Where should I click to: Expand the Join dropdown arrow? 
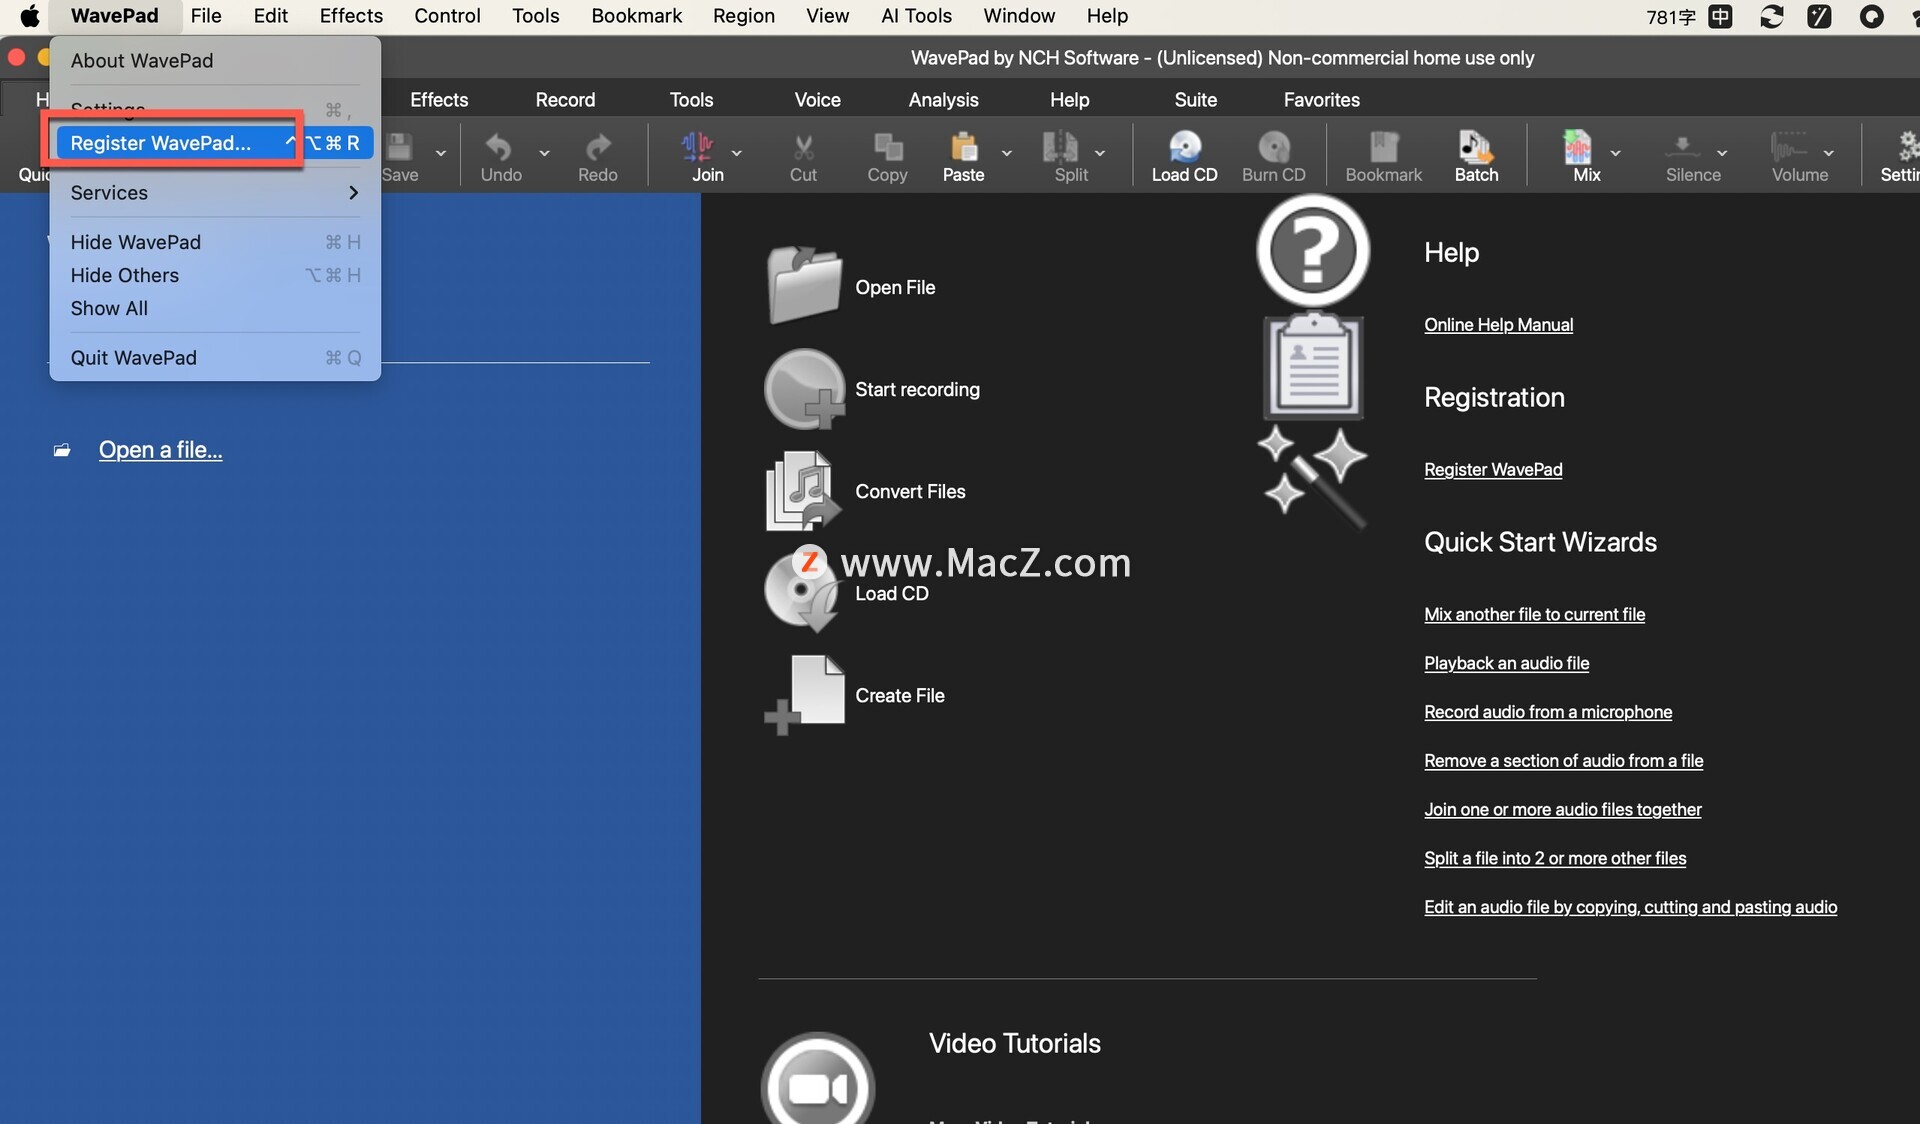737,153
